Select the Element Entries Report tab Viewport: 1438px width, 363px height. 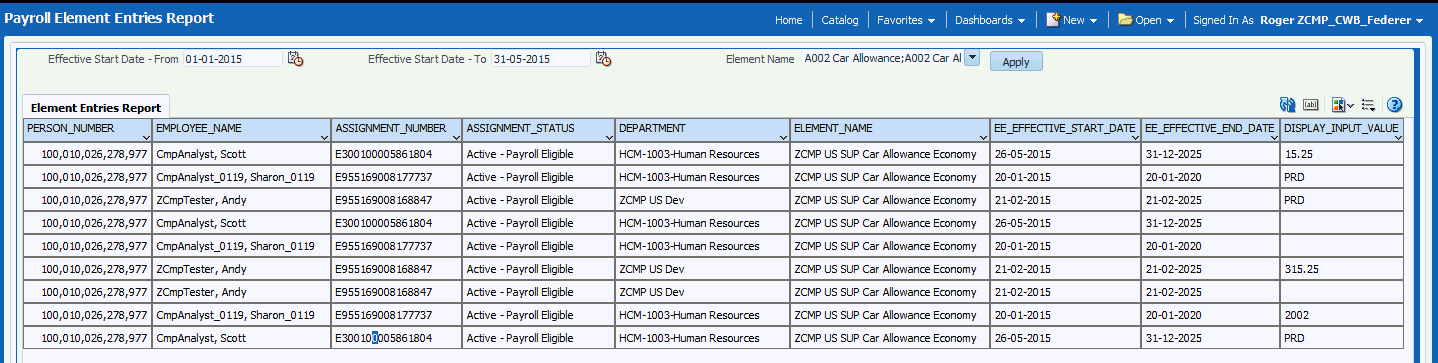(x=96, y=107)
